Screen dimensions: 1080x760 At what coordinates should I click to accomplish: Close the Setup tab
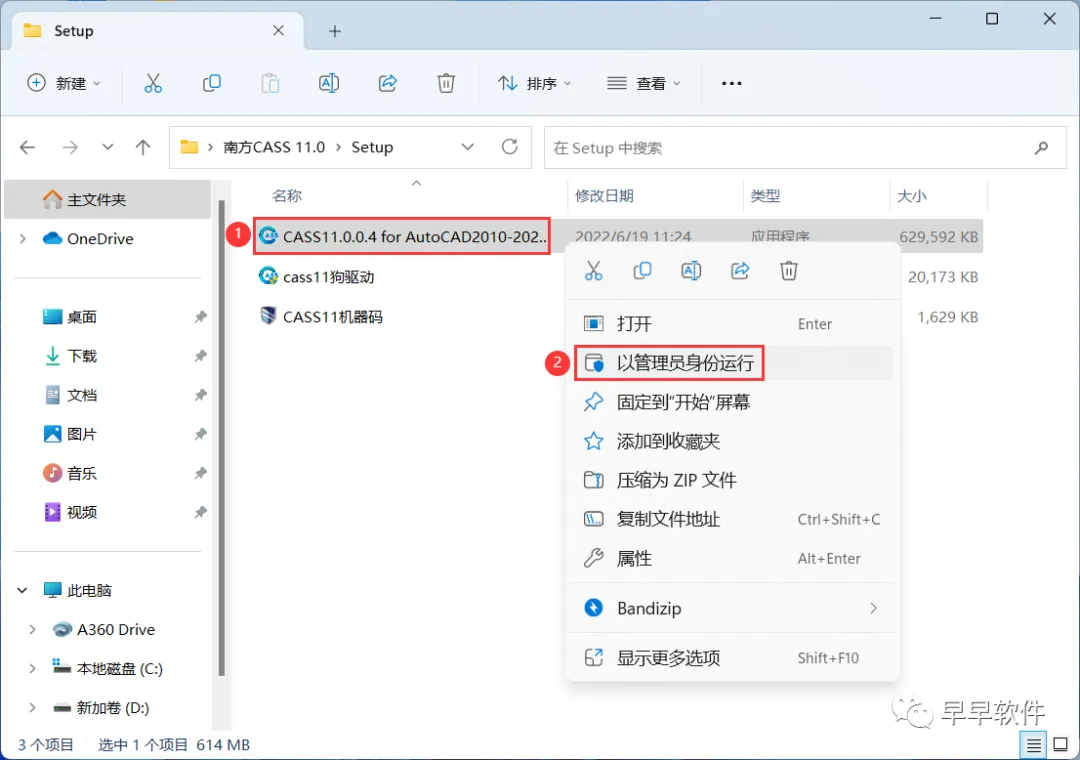[x=278, y=30]
